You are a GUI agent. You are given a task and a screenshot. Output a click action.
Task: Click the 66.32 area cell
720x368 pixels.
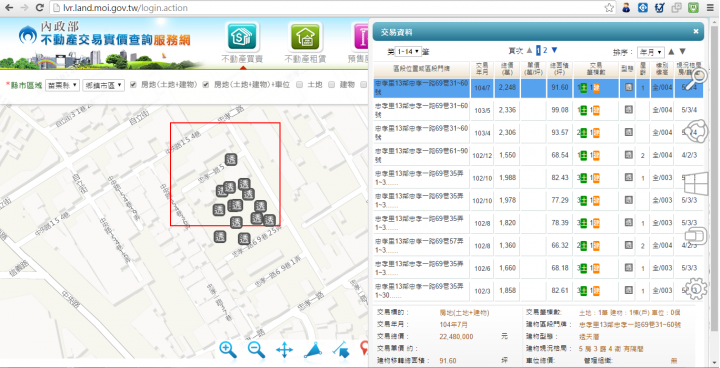(560, 245)
